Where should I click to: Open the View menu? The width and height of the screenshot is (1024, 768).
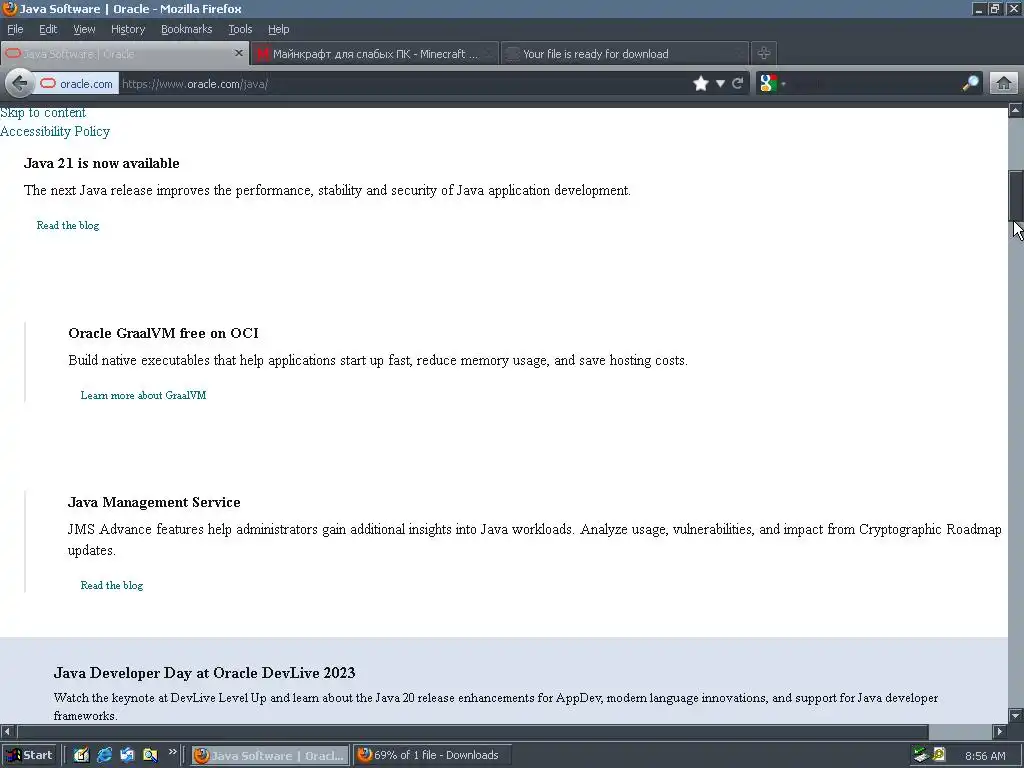[x=84, y=29]
